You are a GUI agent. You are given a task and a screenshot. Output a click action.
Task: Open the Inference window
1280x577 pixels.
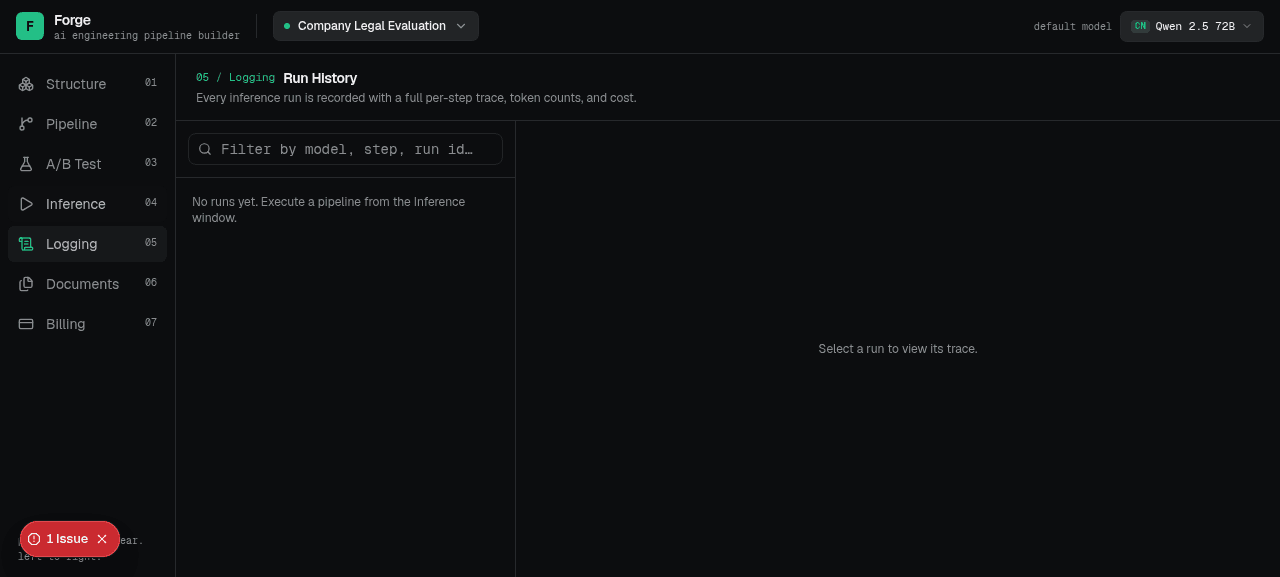(x=87, y=204)
